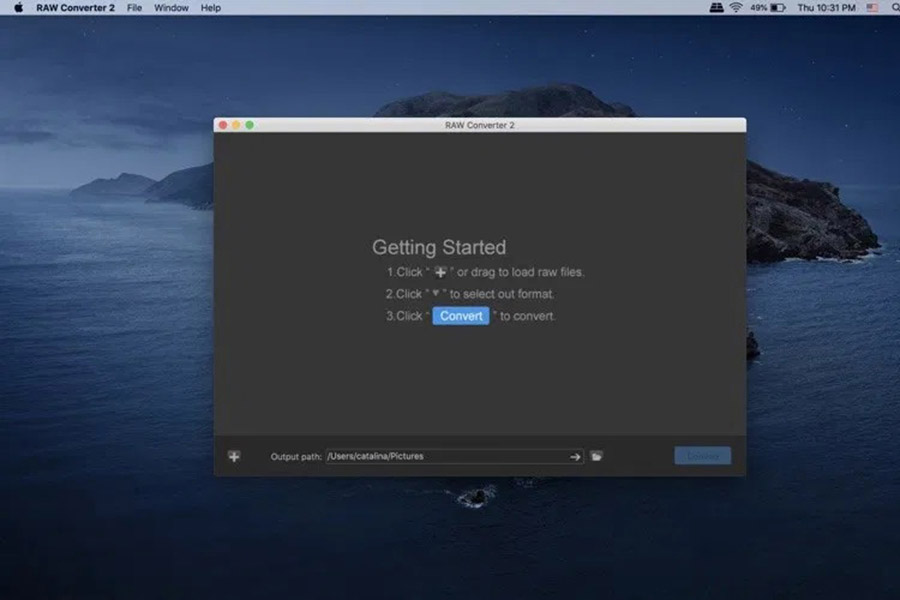The width and height of the screenshot is (900, 600).
Task: Click the arrow inside the output path field
Action: (x=575, y=456)
